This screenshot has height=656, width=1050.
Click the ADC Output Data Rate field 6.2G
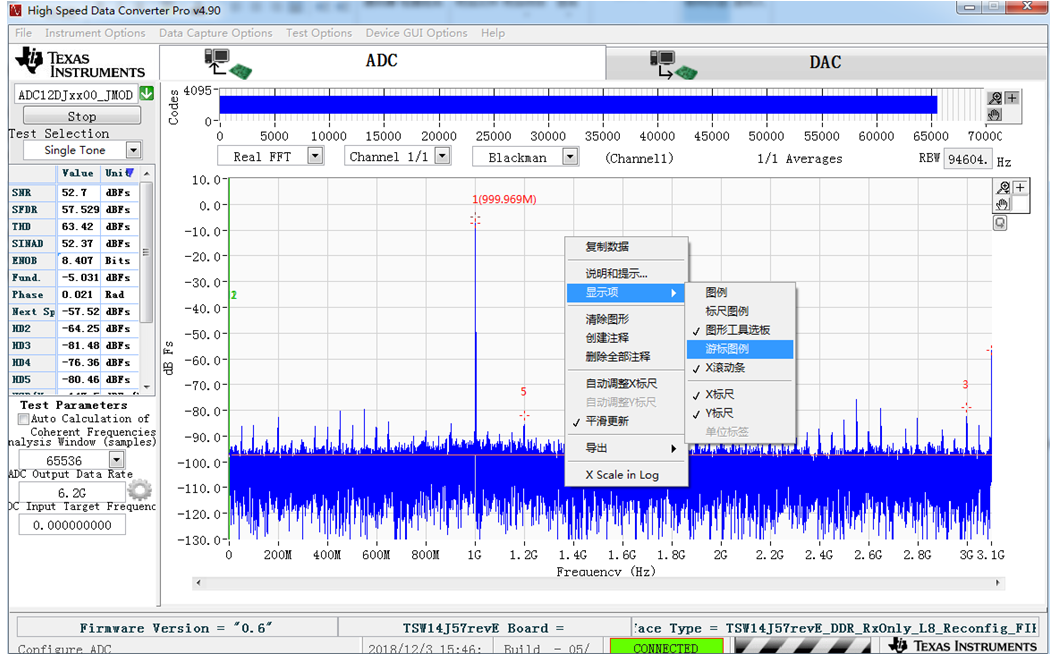(72, 493)
